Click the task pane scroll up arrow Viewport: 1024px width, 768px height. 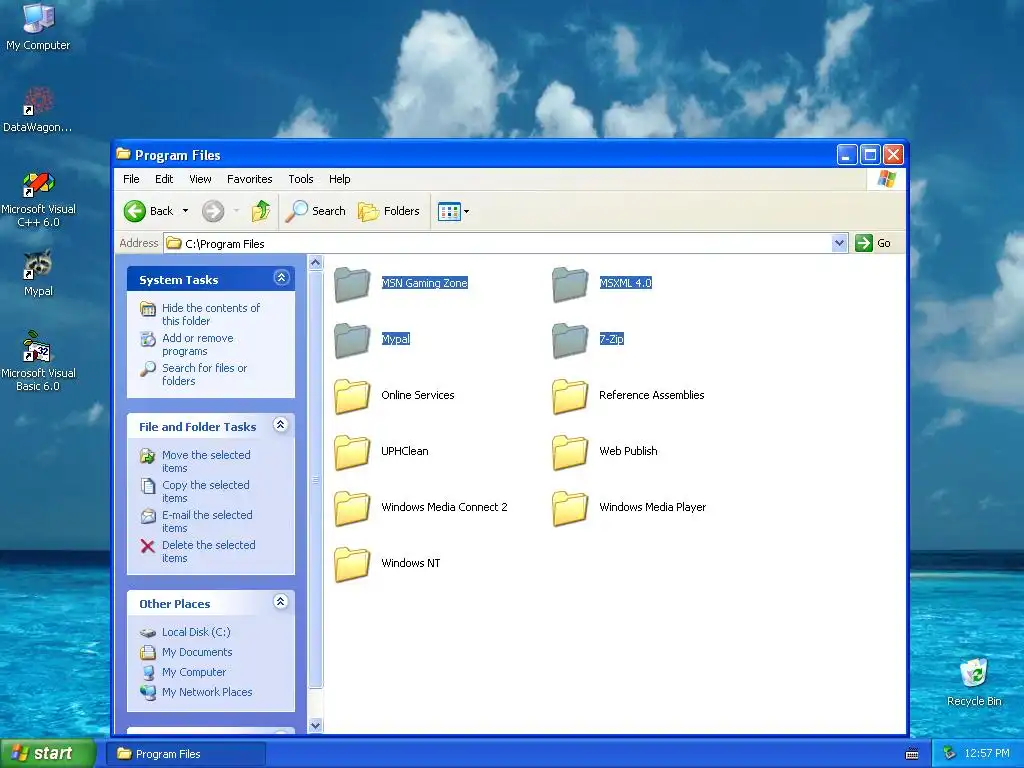tap(315, 263)
